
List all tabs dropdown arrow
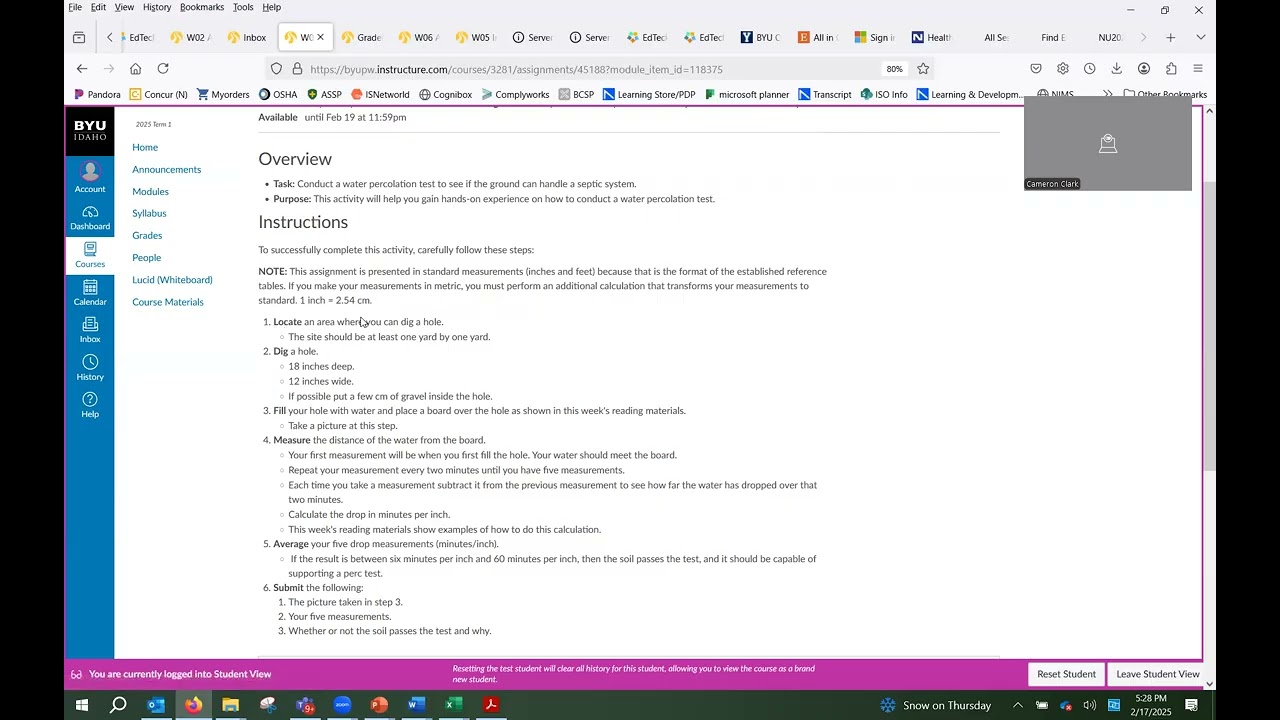point(1201,38)
